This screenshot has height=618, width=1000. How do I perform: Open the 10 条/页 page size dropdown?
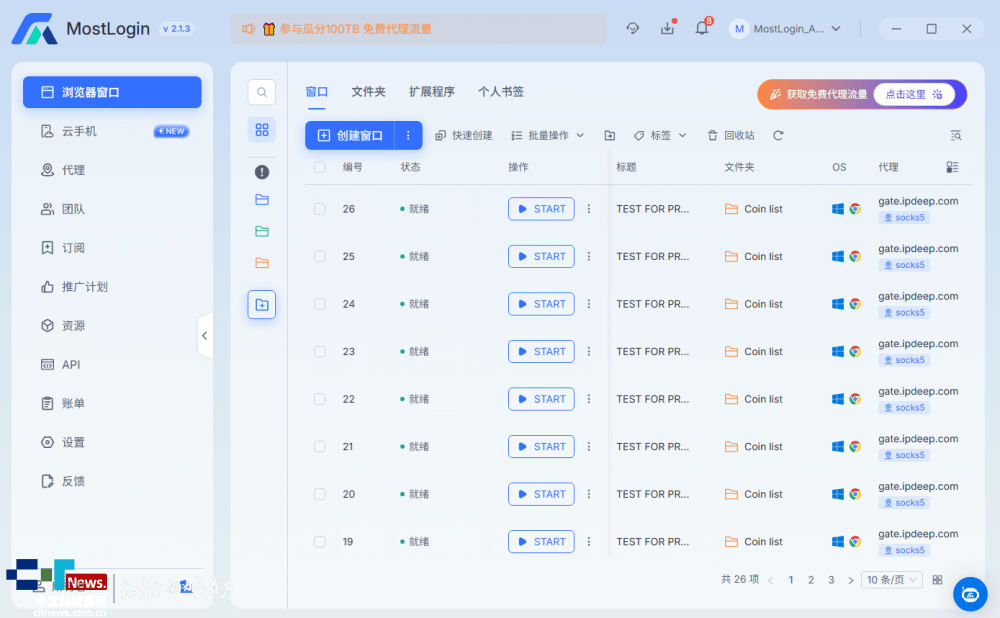pyautogui.click(x=891, y=580)
